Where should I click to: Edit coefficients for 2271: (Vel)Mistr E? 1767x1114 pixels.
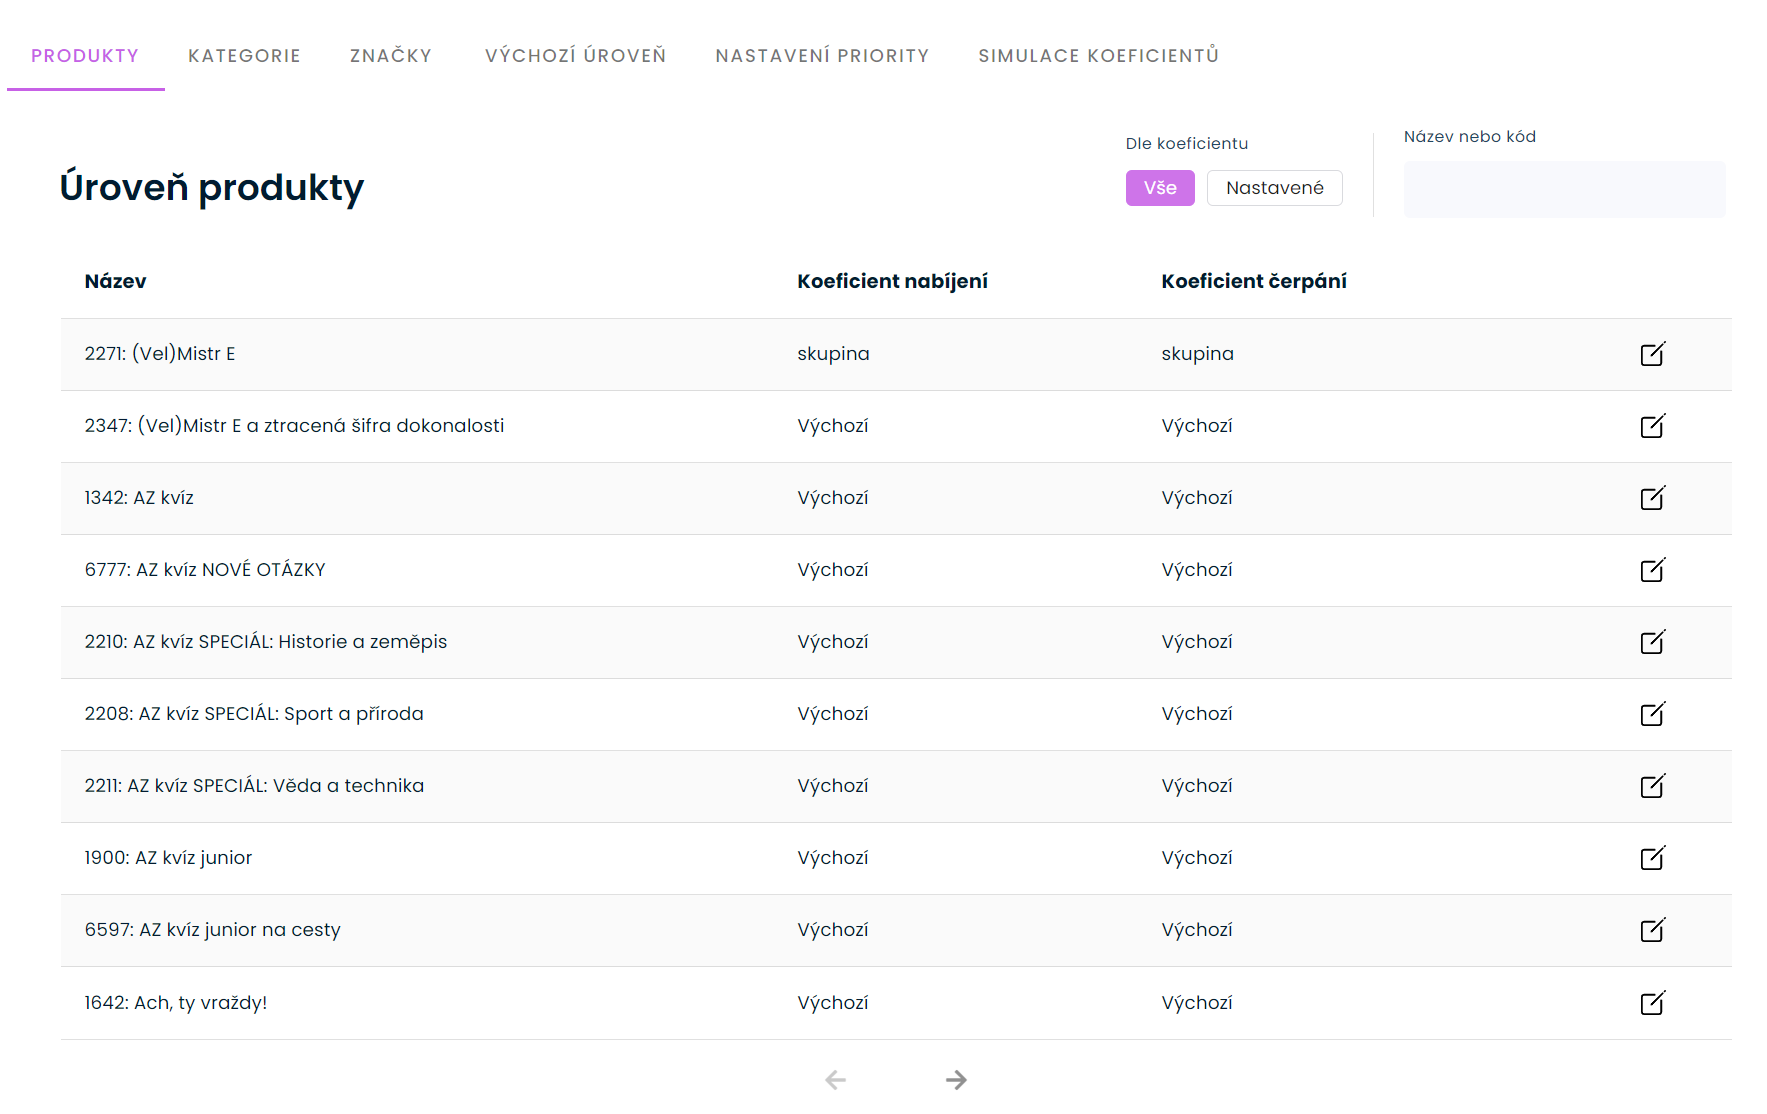tap(1652, 354)
